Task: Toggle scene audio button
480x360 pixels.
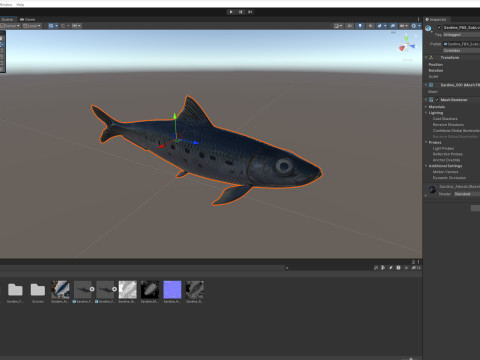Action: click(370, 26)
